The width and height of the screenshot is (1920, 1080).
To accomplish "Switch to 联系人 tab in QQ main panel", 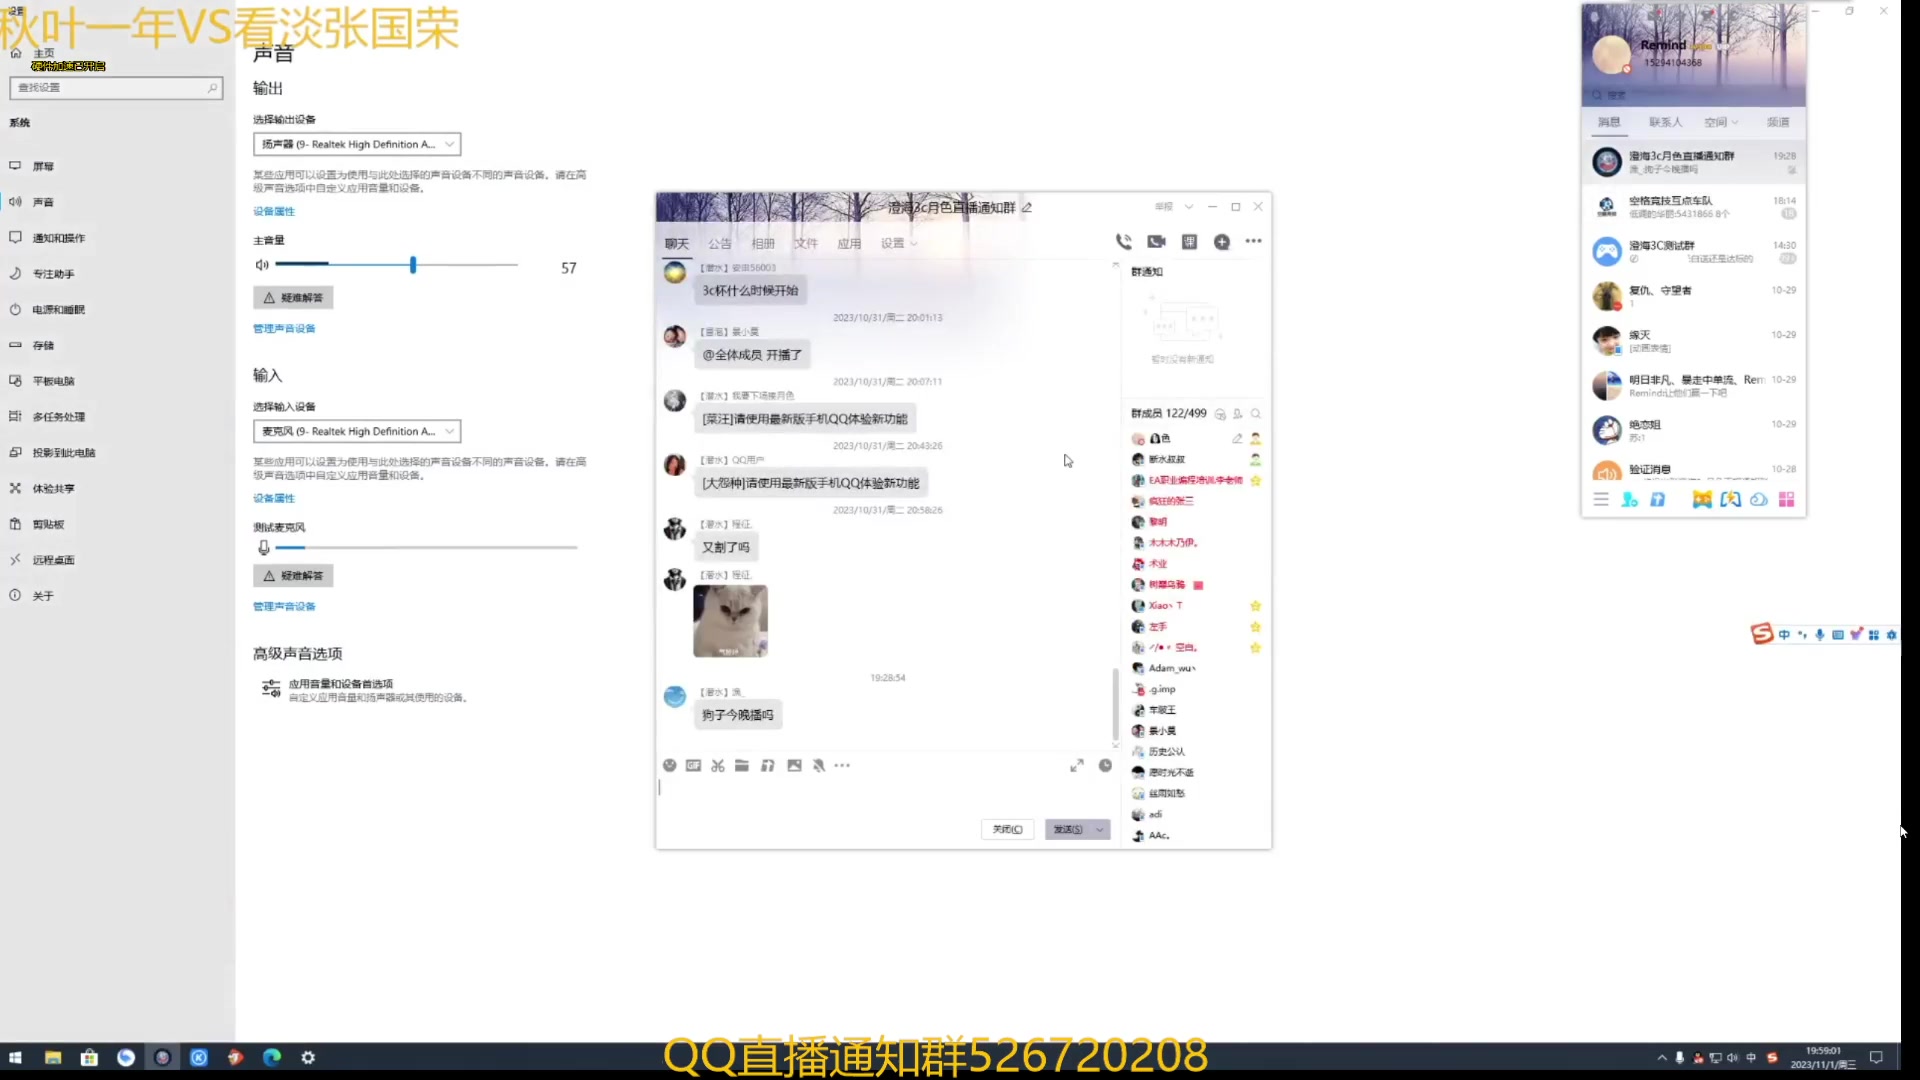I will click(1665, 122).
